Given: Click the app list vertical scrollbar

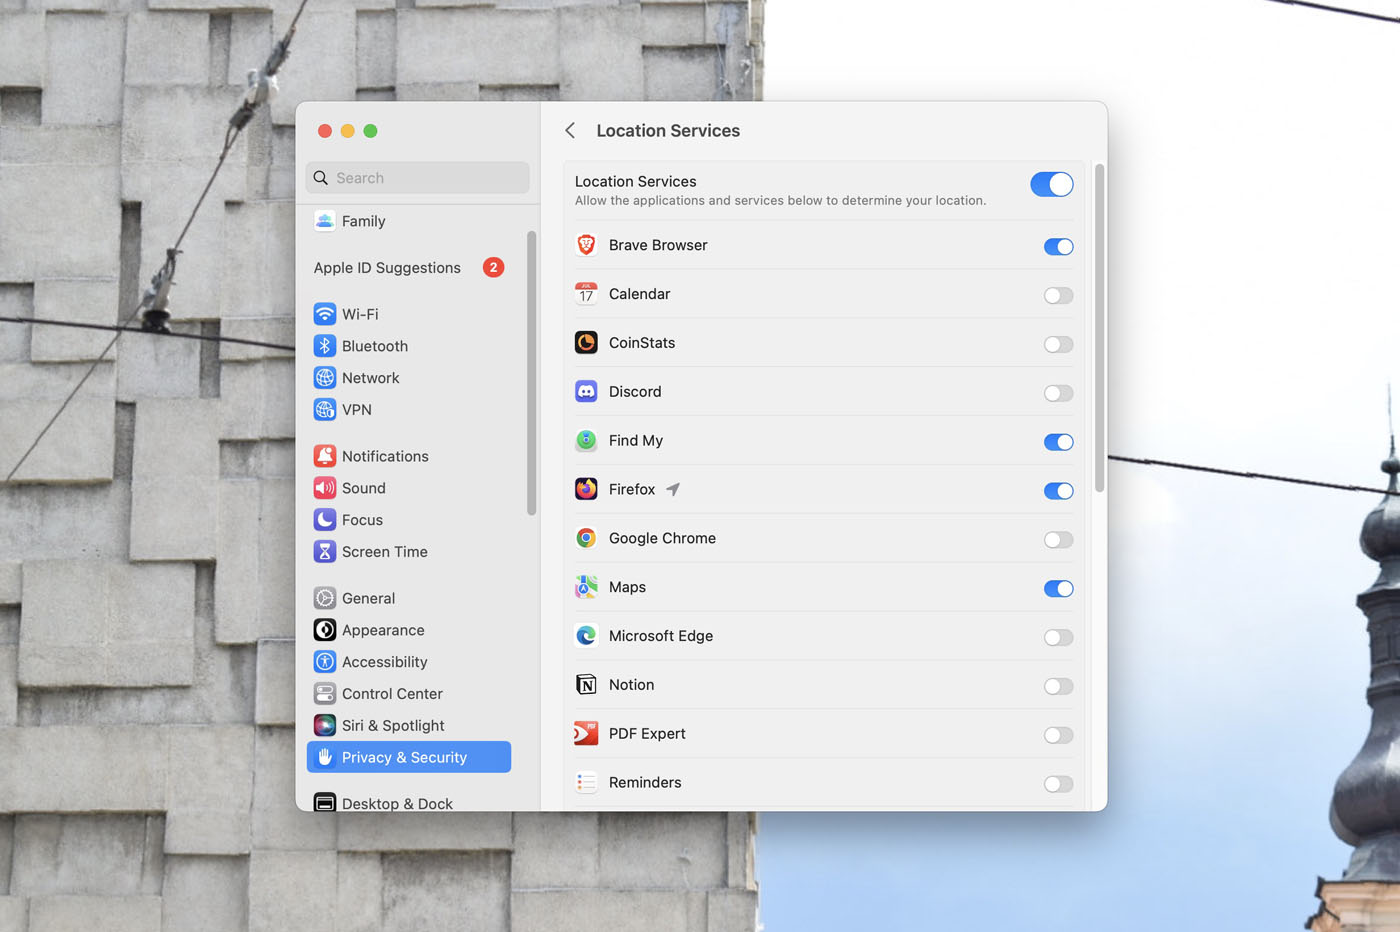Looking at the screenshot, I should (1099, 330).
